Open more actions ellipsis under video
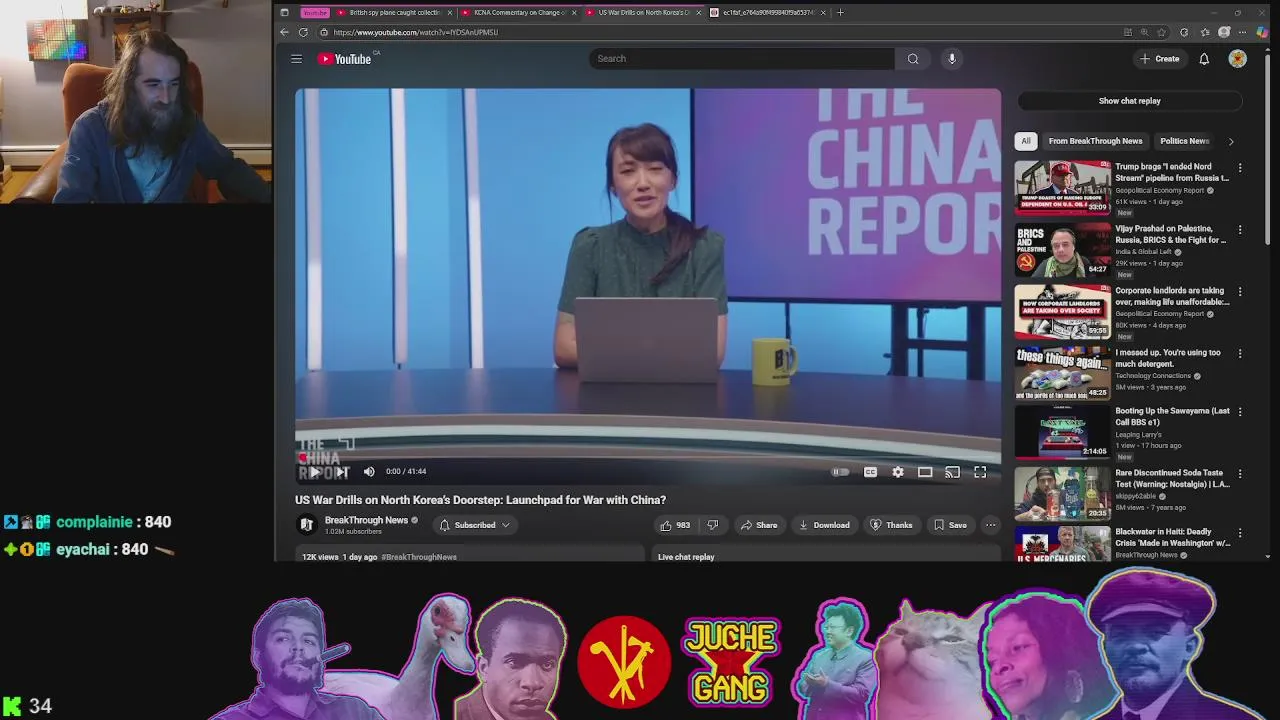Viewport: 1280px width, 720px height. 990,525
